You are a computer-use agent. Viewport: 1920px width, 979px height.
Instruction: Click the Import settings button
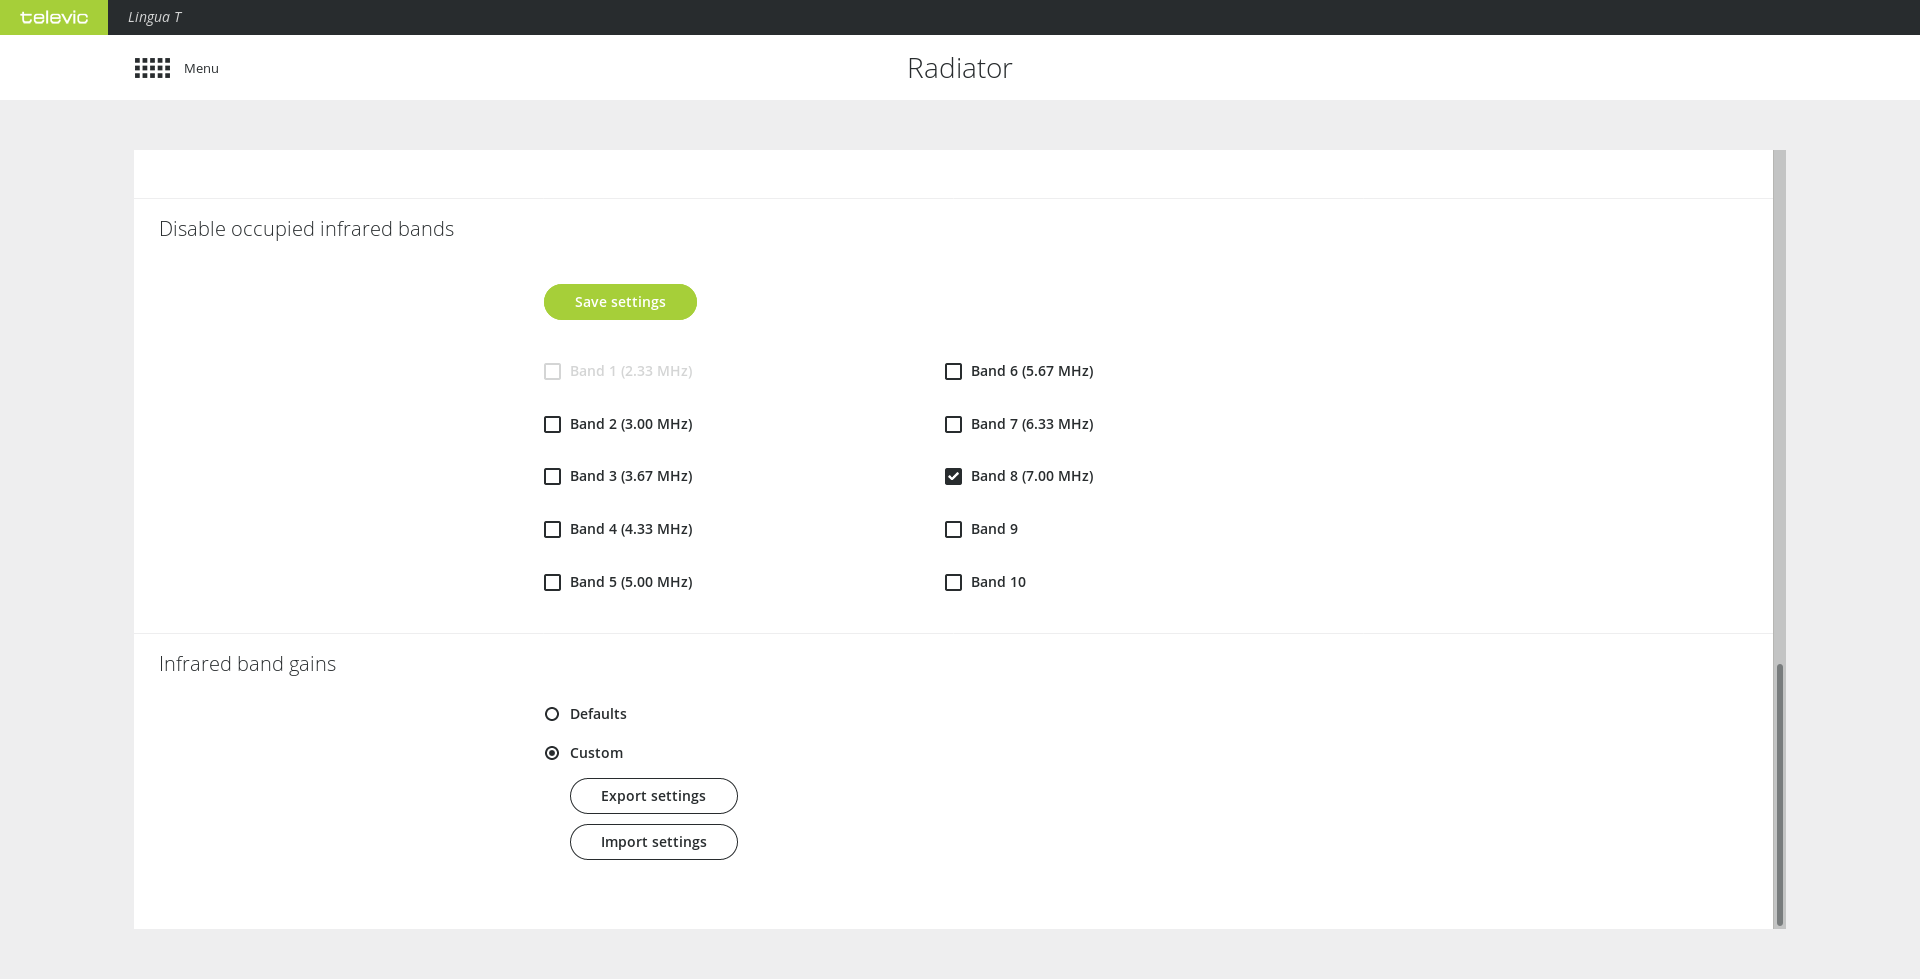(x=653, y=842)
